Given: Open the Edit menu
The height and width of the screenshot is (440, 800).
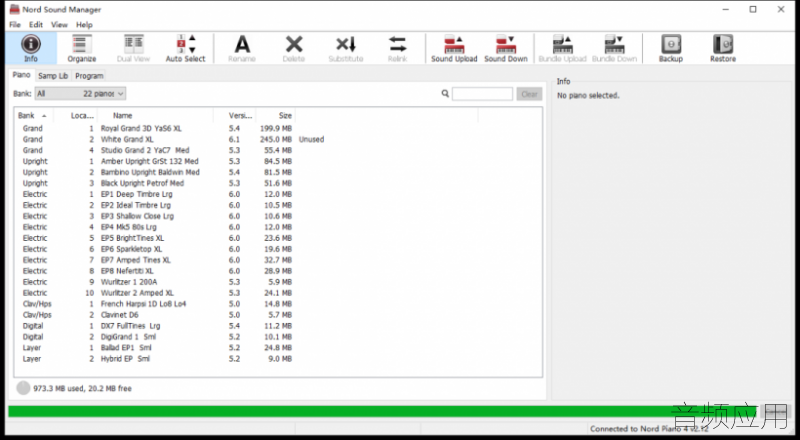Looking at the screenshot, I should (36, 25).
